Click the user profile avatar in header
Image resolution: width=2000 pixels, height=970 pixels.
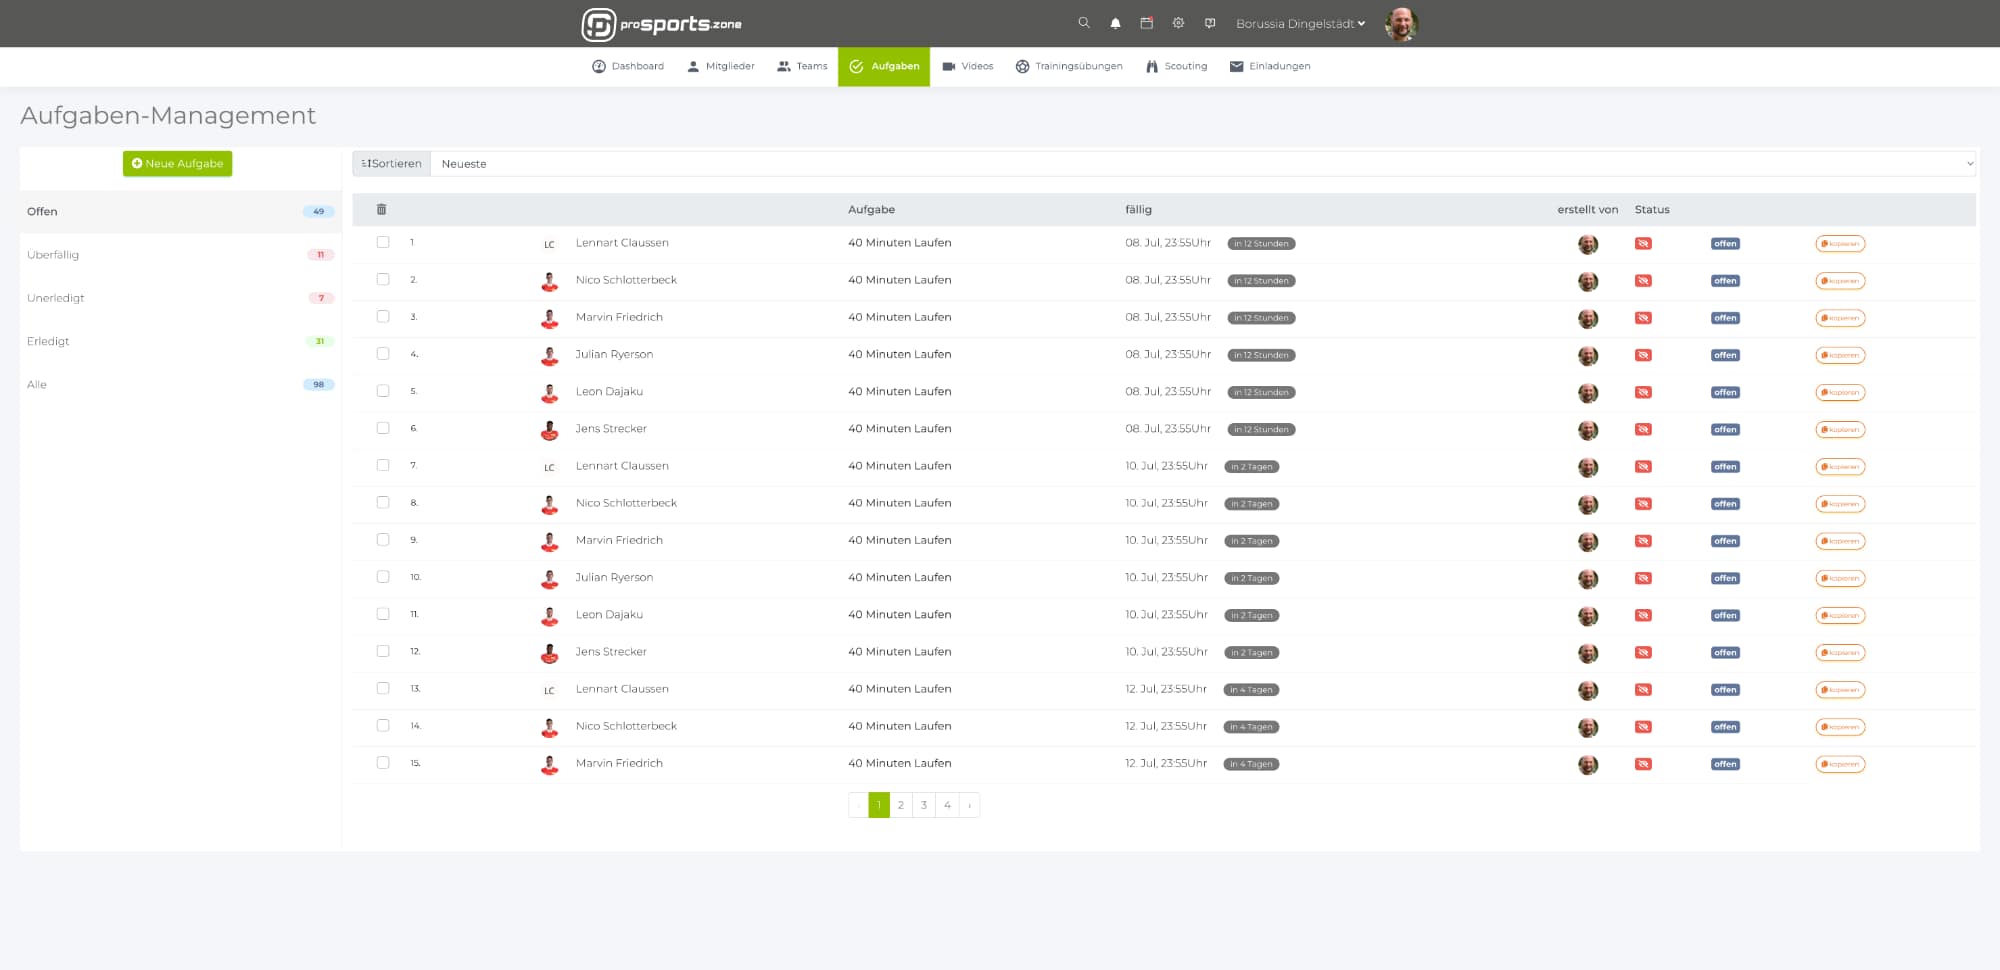pyautogui.click(x=1400, y=24)
